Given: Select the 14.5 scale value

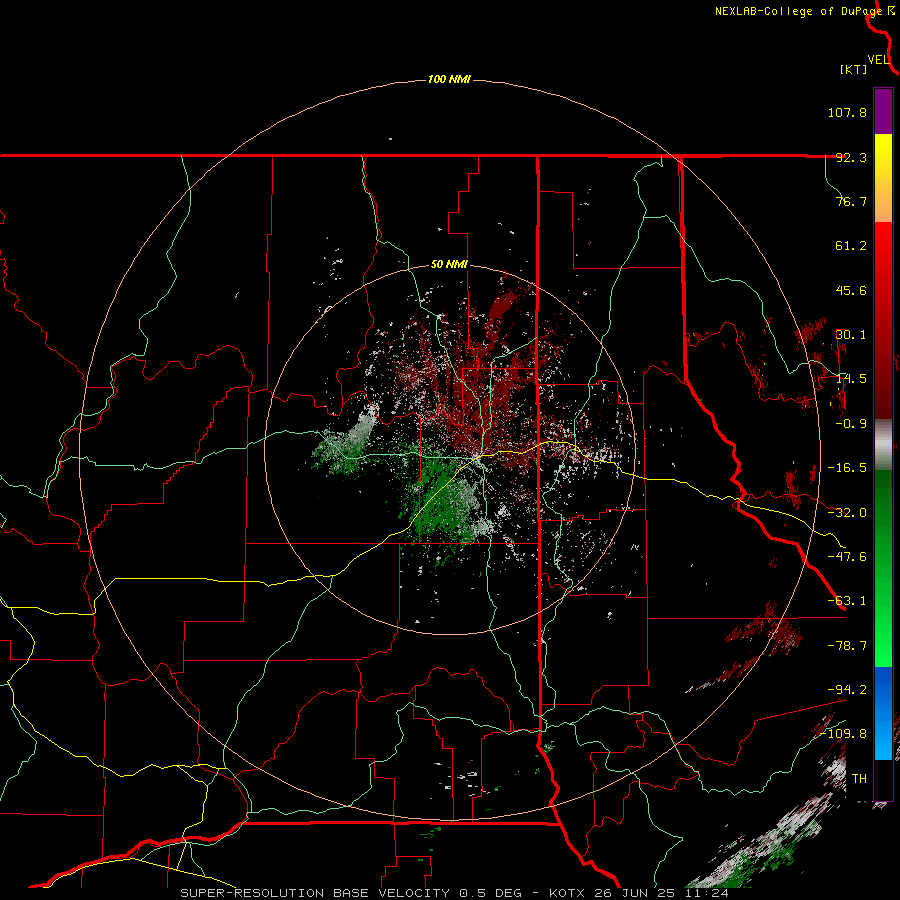Looking at the screenshot, I should pos(851,379).
